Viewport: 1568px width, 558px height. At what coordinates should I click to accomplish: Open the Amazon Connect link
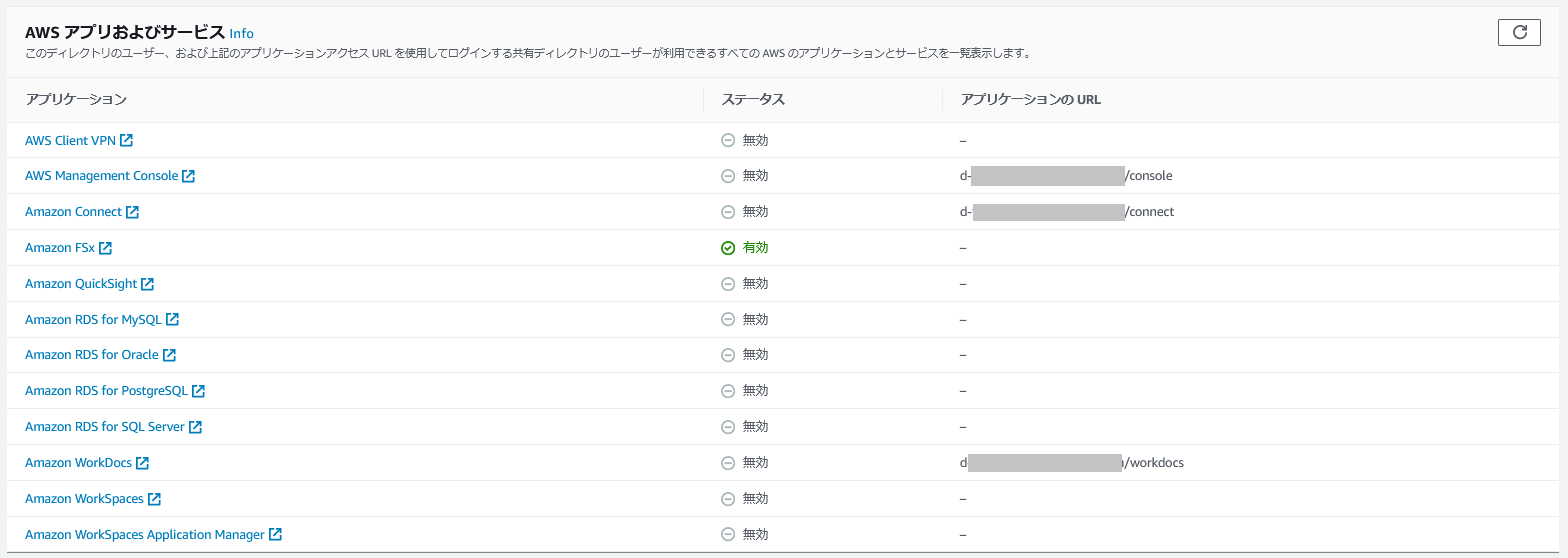(82, 212)
